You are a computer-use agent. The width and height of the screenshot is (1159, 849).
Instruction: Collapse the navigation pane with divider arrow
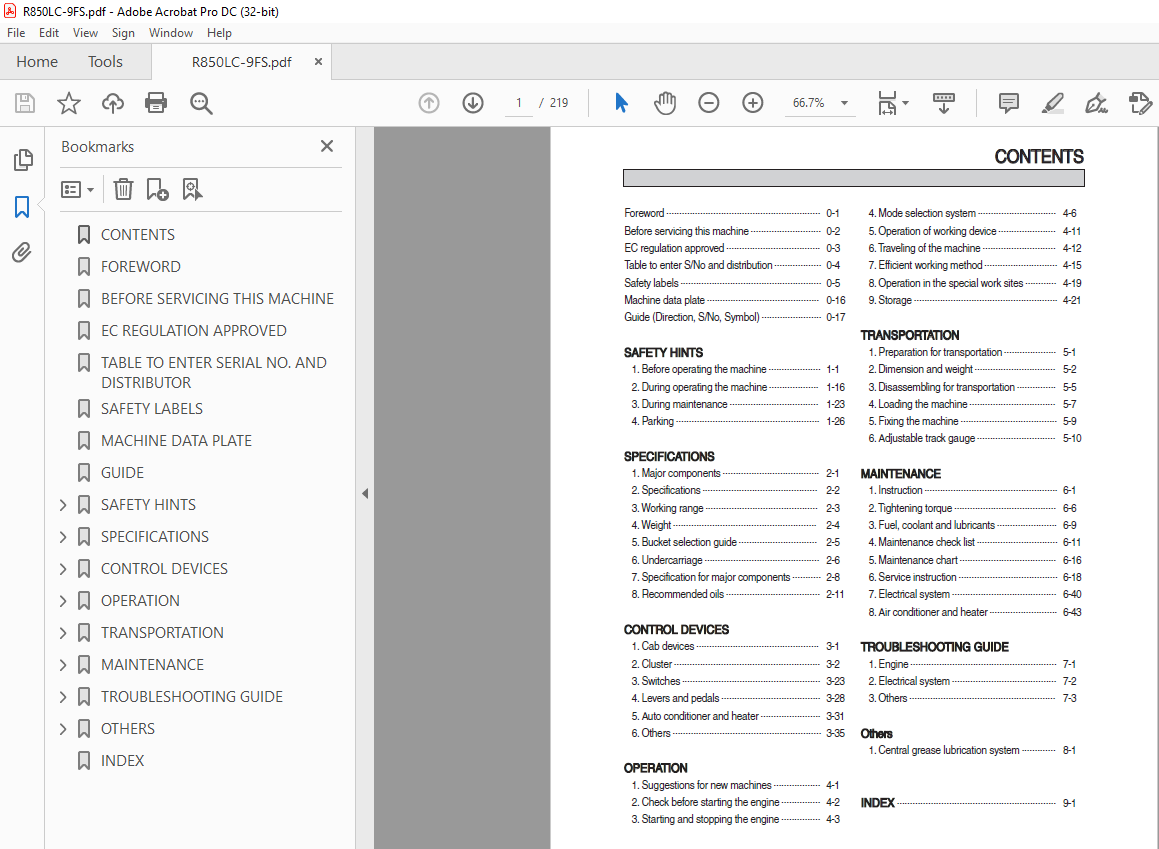pos(365,493)
